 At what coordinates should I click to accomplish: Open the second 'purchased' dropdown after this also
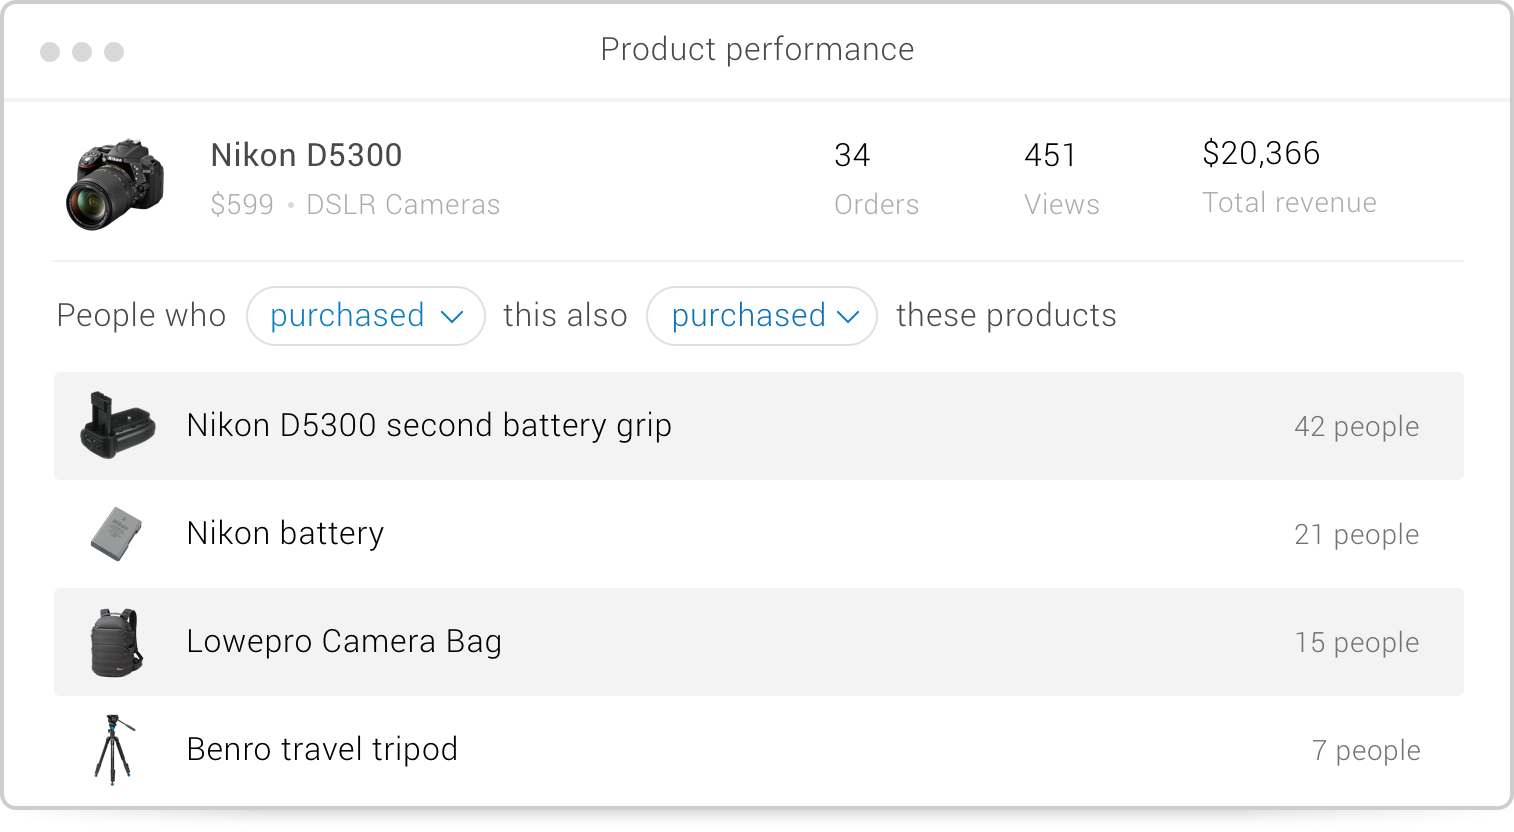[x=762, y=316]
